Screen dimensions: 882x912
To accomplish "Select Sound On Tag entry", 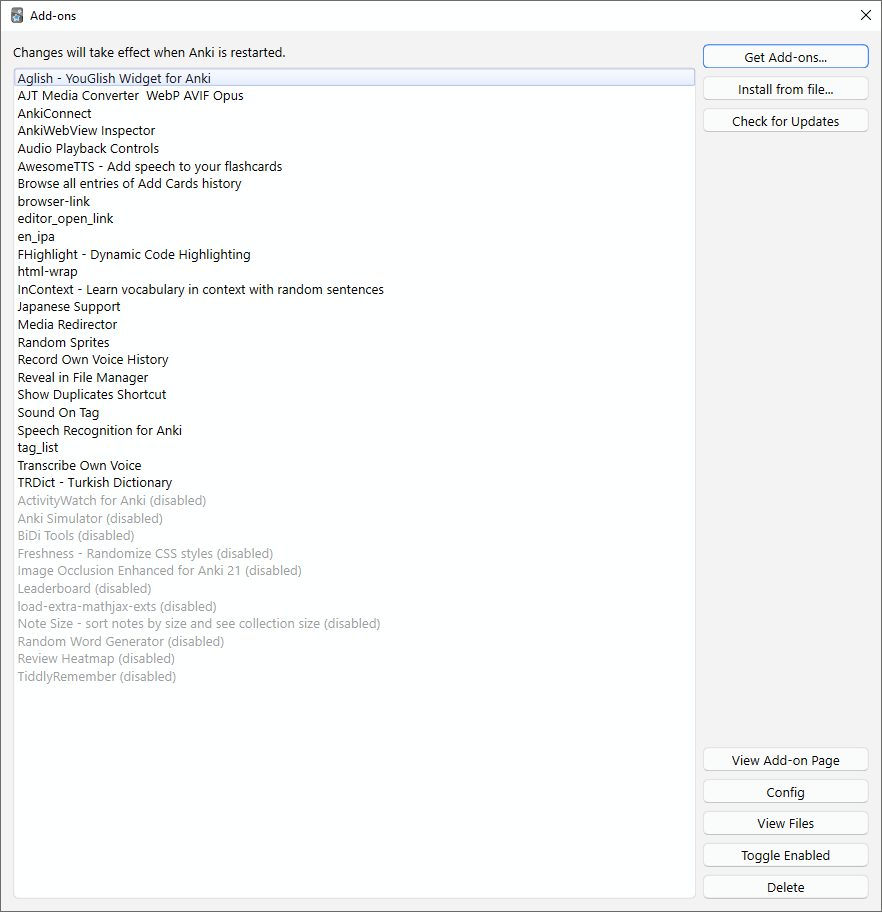I will click(x=354, y=413).
